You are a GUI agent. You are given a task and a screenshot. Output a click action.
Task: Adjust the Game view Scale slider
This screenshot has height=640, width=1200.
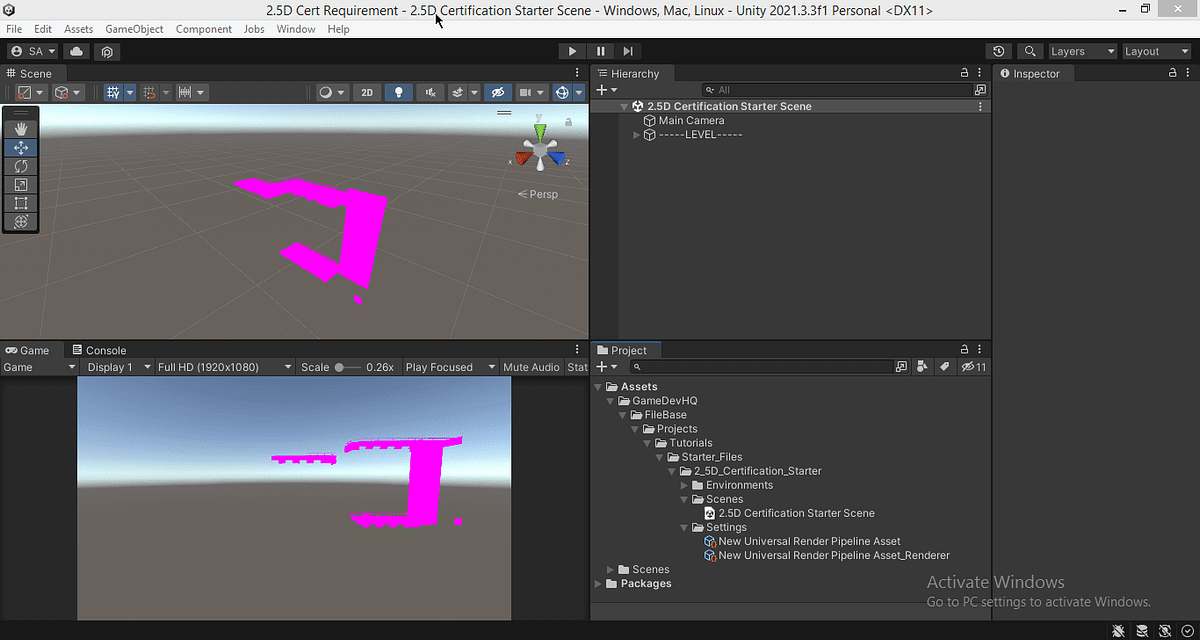[340, 367]
